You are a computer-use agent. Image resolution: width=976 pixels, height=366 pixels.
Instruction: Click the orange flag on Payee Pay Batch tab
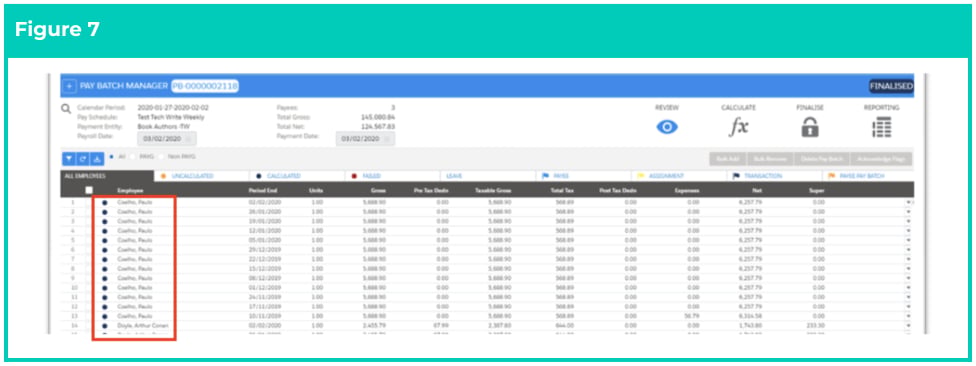pos(832,176)
